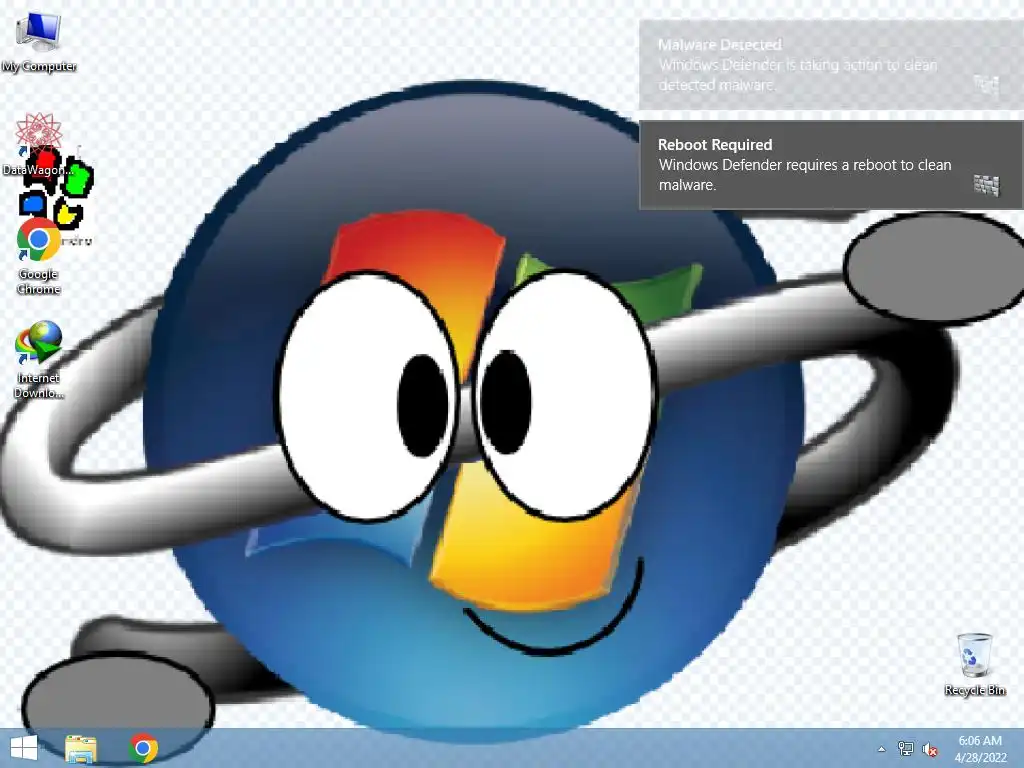The height and width of the screenshot is (768, 1024).
Task: Open File Explorer from taskbar
Action: pos(81,748)
